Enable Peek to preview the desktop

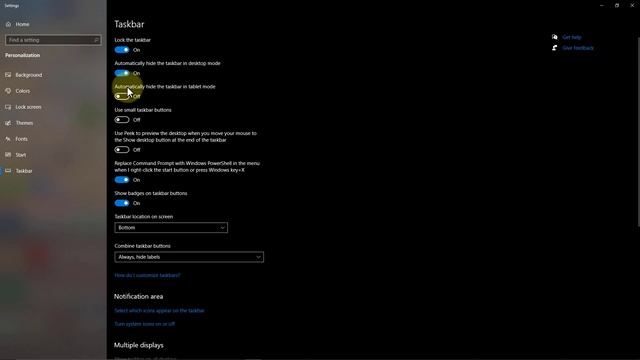(122, 150)
